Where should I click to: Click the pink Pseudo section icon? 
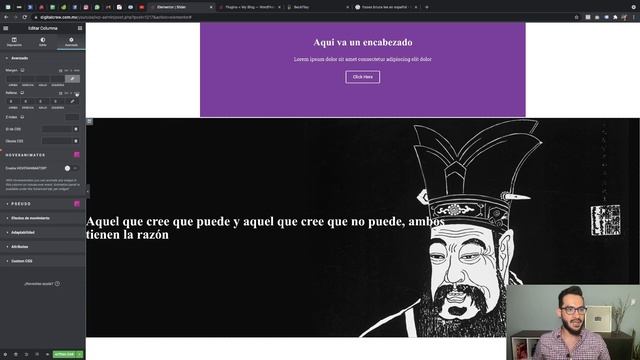[x=77, y=204]
